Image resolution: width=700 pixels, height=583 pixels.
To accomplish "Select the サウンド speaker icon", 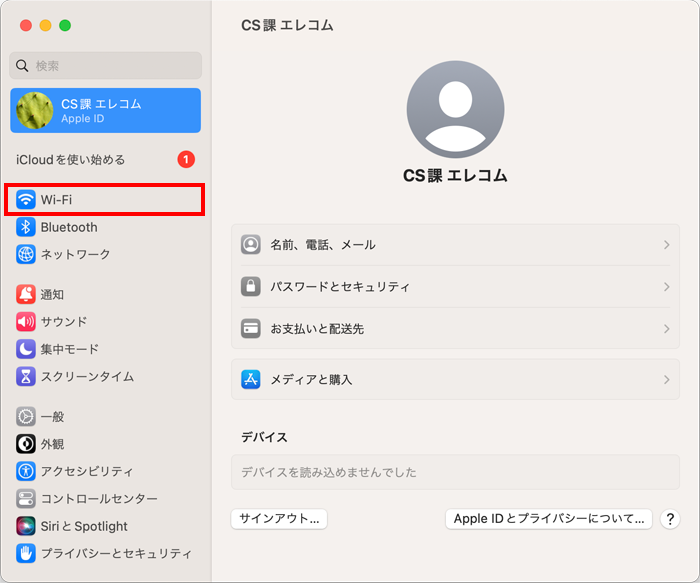I will tap(26, 322).
